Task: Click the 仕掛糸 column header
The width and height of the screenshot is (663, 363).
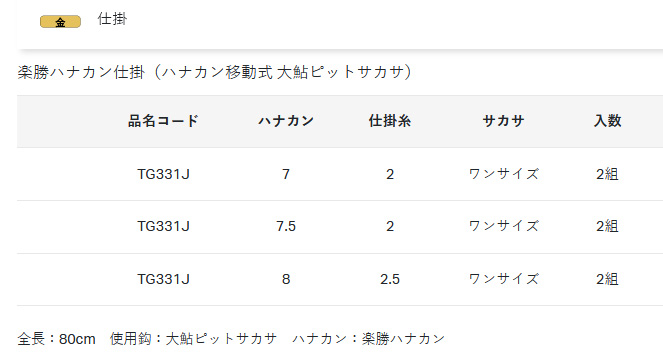Action: tap(389, 121)
